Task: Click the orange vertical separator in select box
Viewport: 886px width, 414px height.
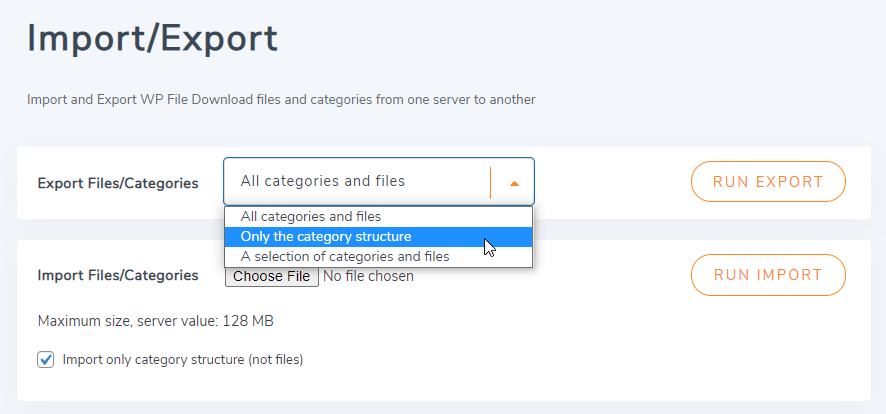Action: coord(490,182)
